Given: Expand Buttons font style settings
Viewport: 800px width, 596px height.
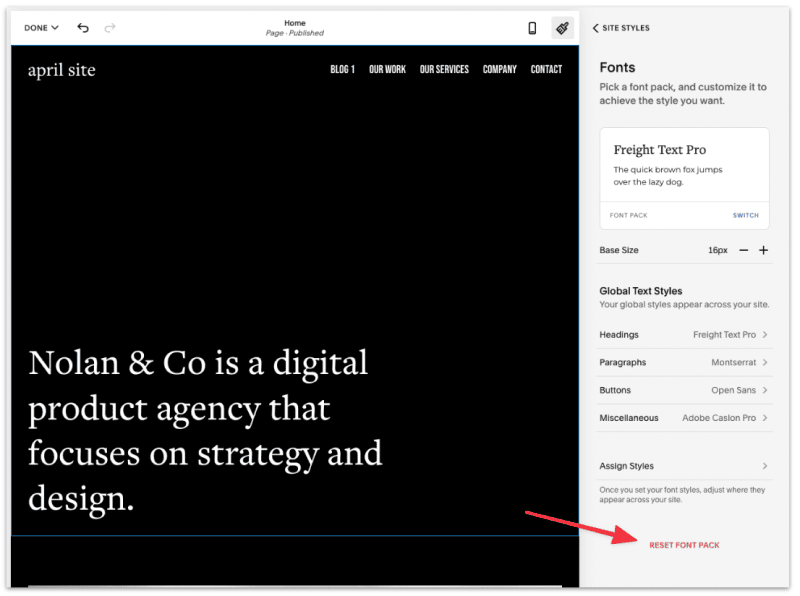Looking at the screenshot, I should click(x=684, y=390).
